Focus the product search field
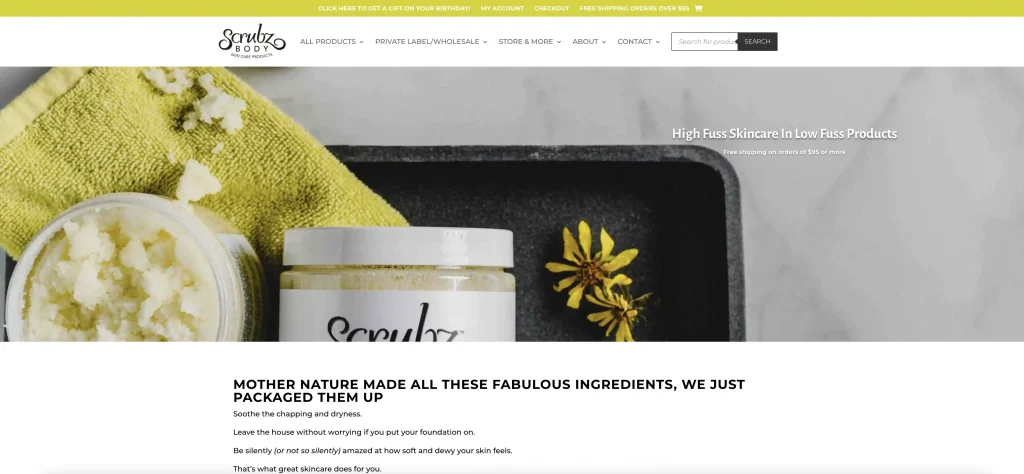The width and height of the screenshot is (1024, 474). click(x=705, y=41)
